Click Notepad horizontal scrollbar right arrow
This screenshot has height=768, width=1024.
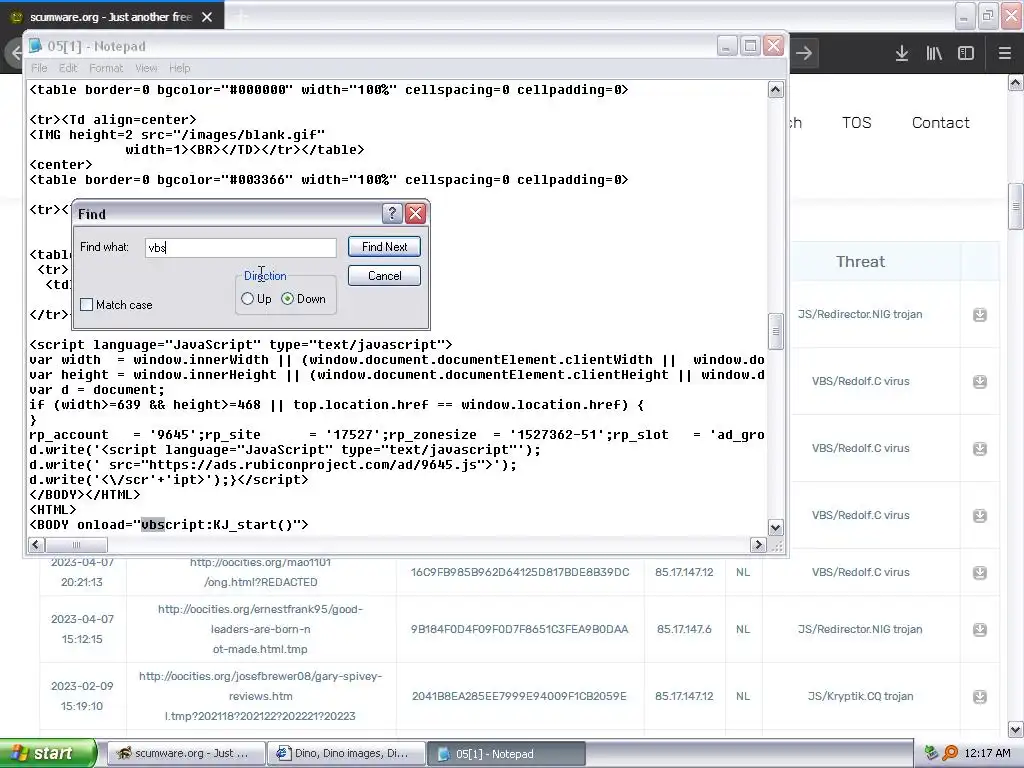point(758,545)
